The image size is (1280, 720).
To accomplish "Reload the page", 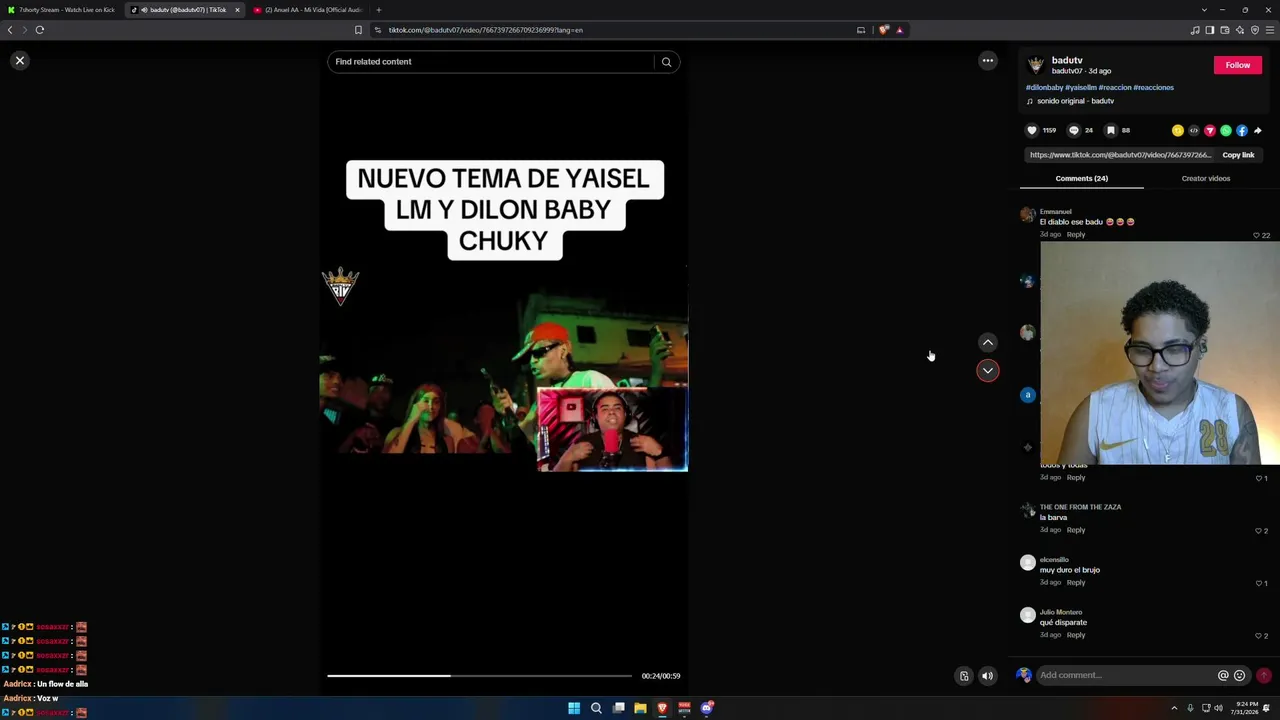I will point(40,30).
